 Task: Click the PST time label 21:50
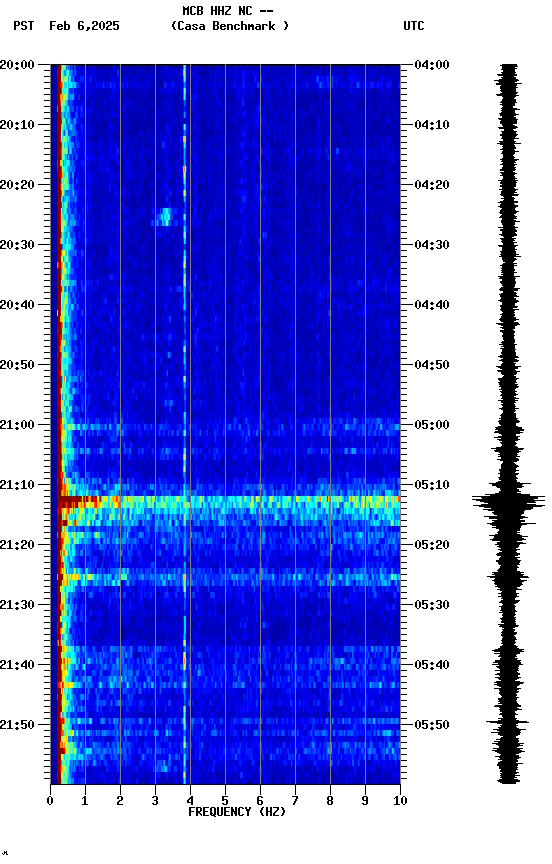click(17, 725)
